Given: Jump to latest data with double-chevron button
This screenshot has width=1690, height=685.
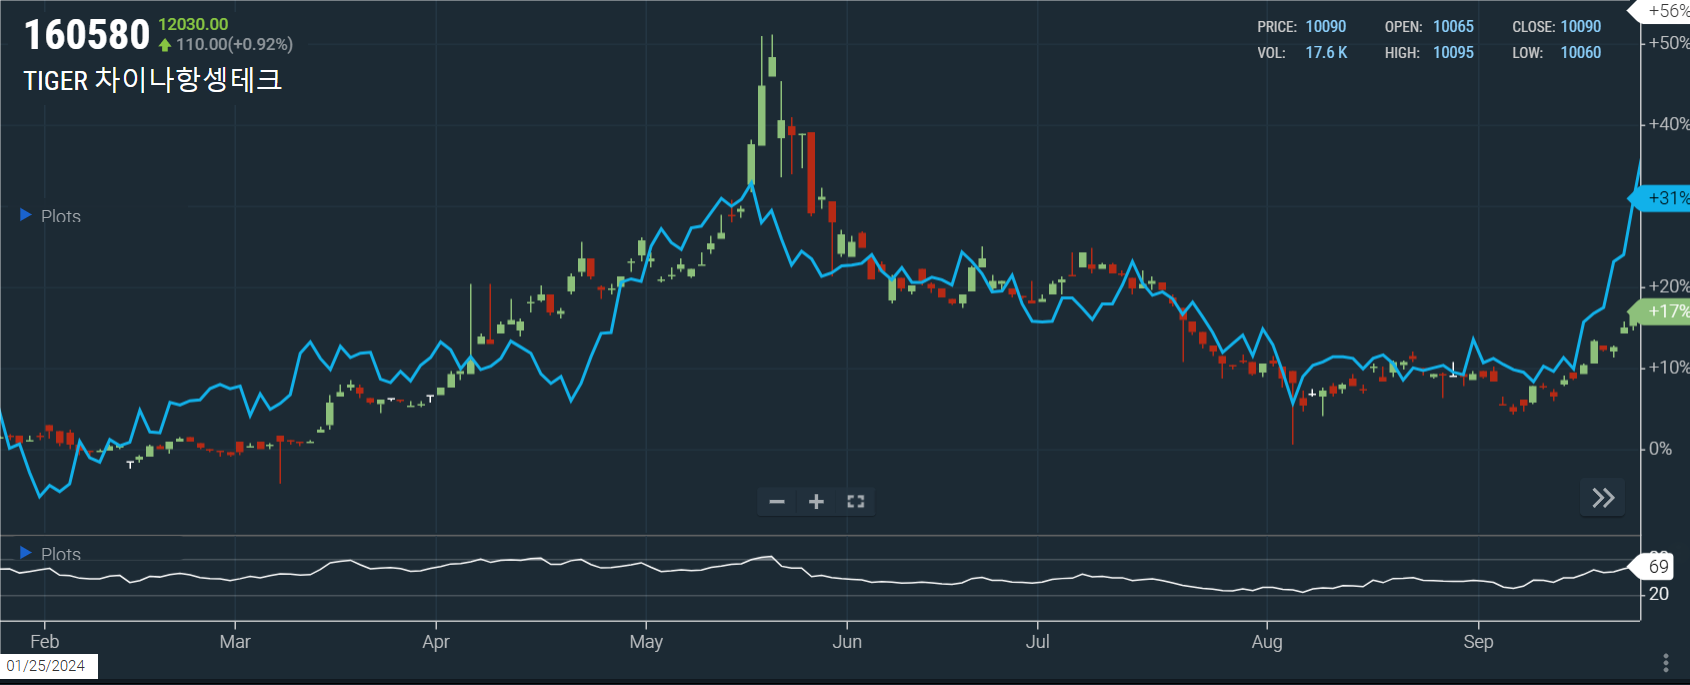Looking at the screenshot, I should (1602, 498).
